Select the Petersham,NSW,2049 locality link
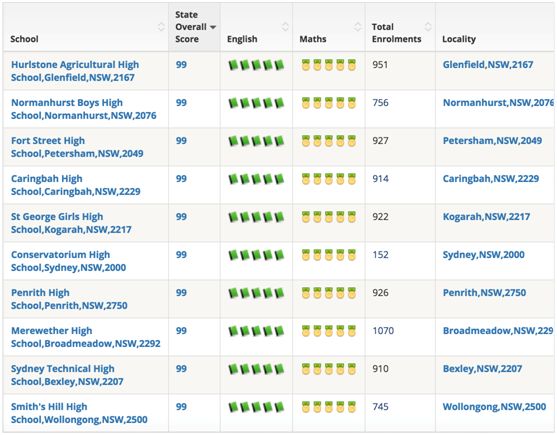Viewport: 557px width, 435px height. point(492,141)
